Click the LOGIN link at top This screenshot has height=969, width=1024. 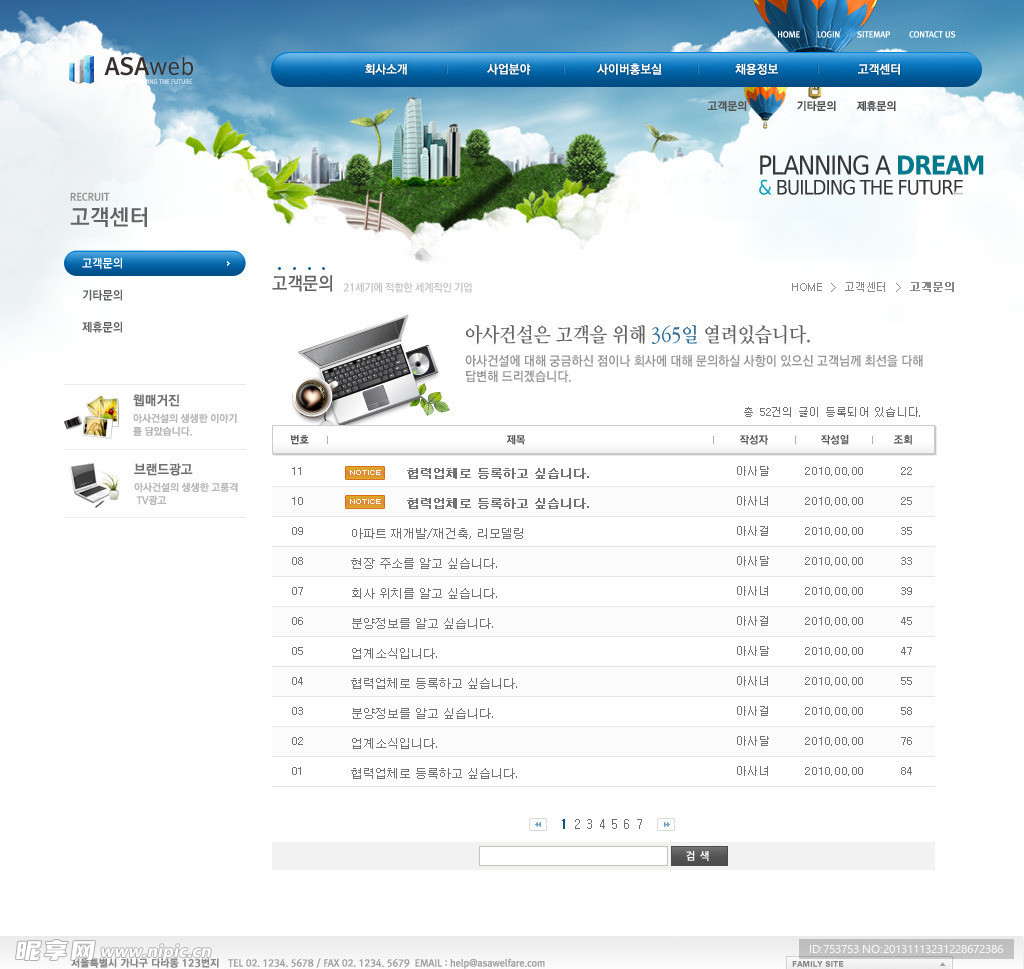828,35
